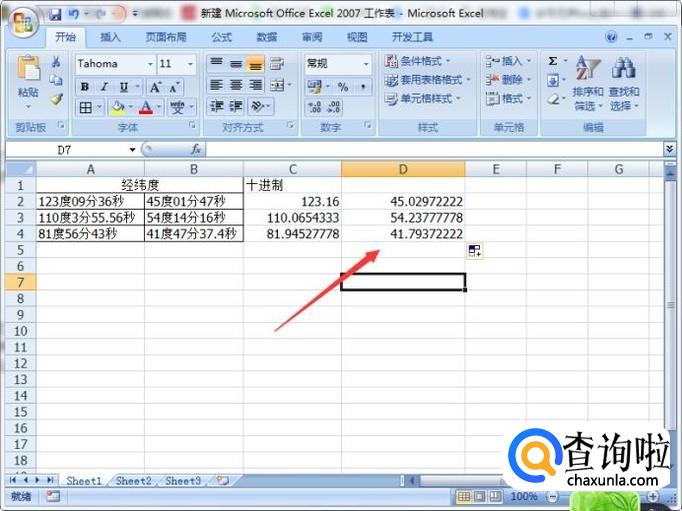The height and width of the screenshot is (511, 682).
Task: Switch to Page Layout view in status bar
Action: [480, 496]
